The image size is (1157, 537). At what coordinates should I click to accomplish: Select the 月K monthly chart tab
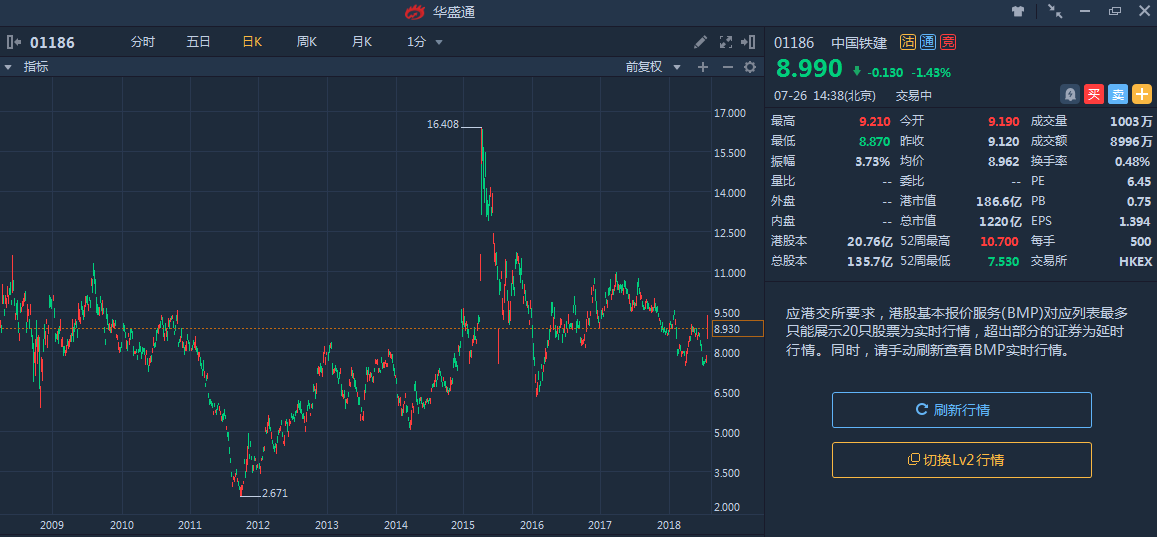(361, 42)
